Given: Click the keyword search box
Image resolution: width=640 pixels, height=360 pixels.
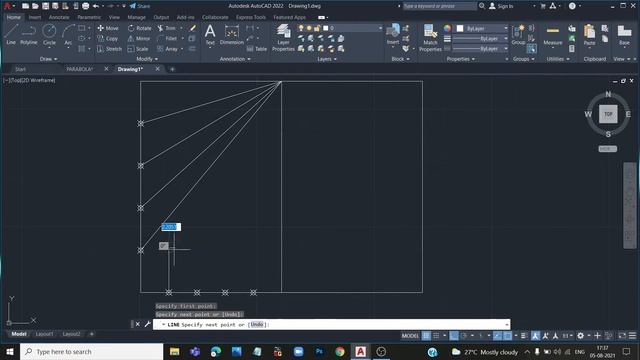Looking at the screenshot, I should 440,6.
